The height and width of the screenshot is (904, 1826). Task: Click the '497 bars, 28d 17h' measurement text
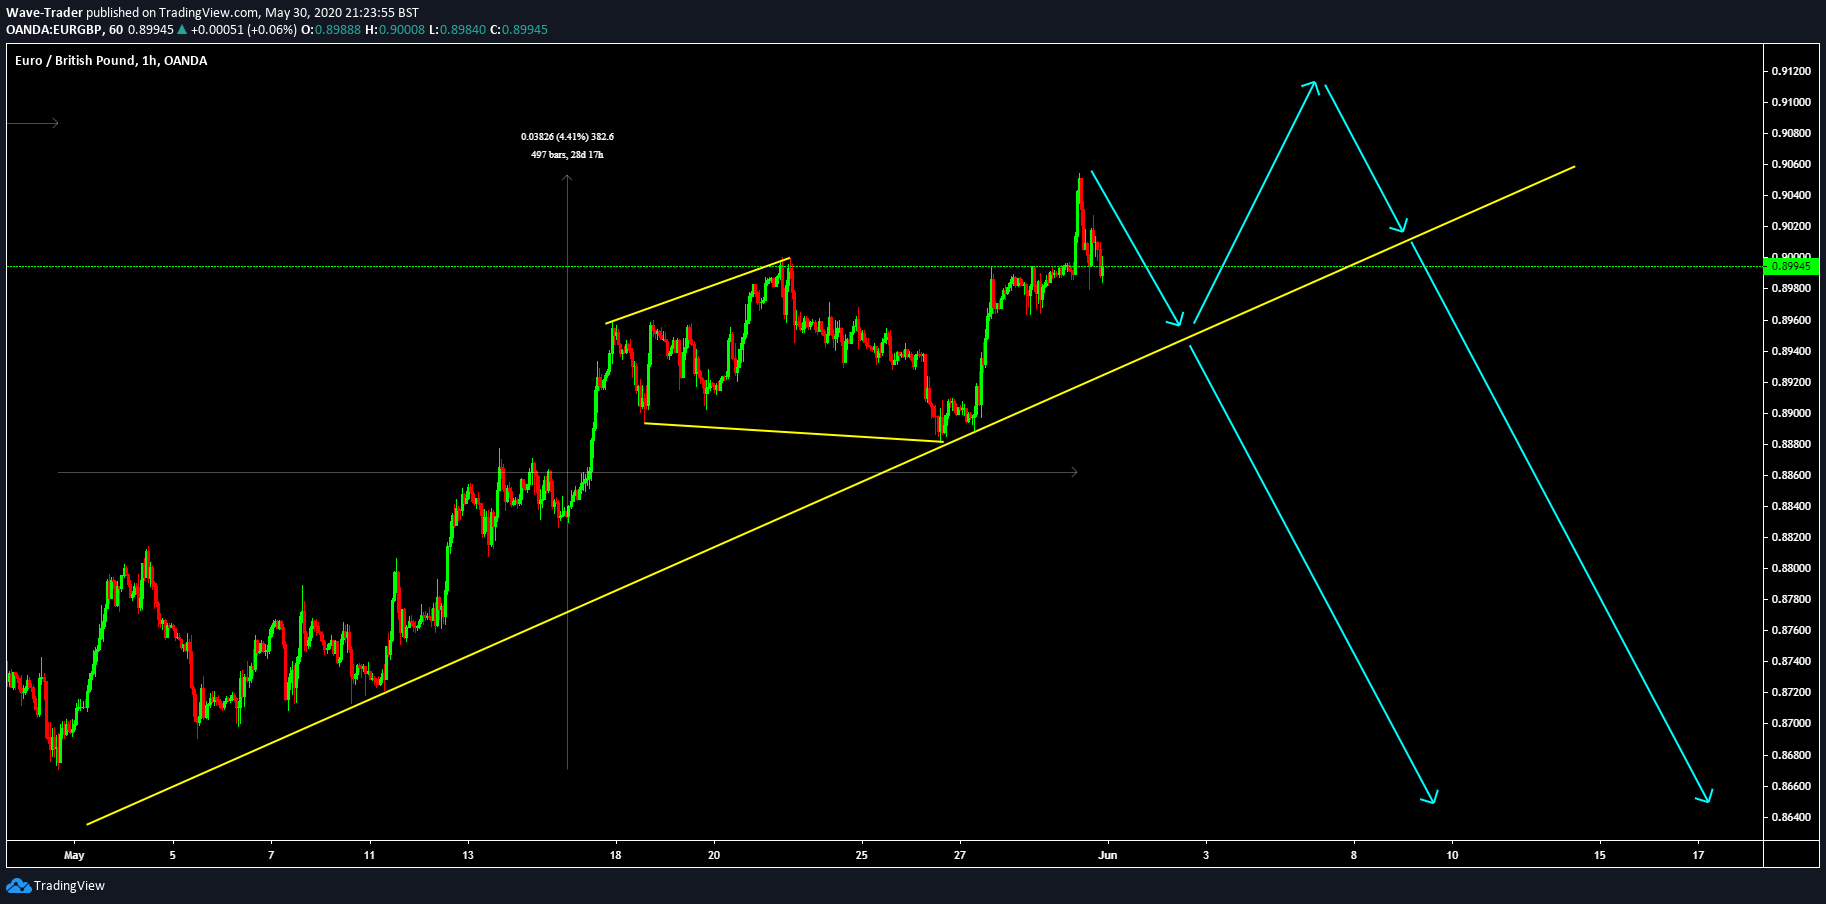coord(567,155)
